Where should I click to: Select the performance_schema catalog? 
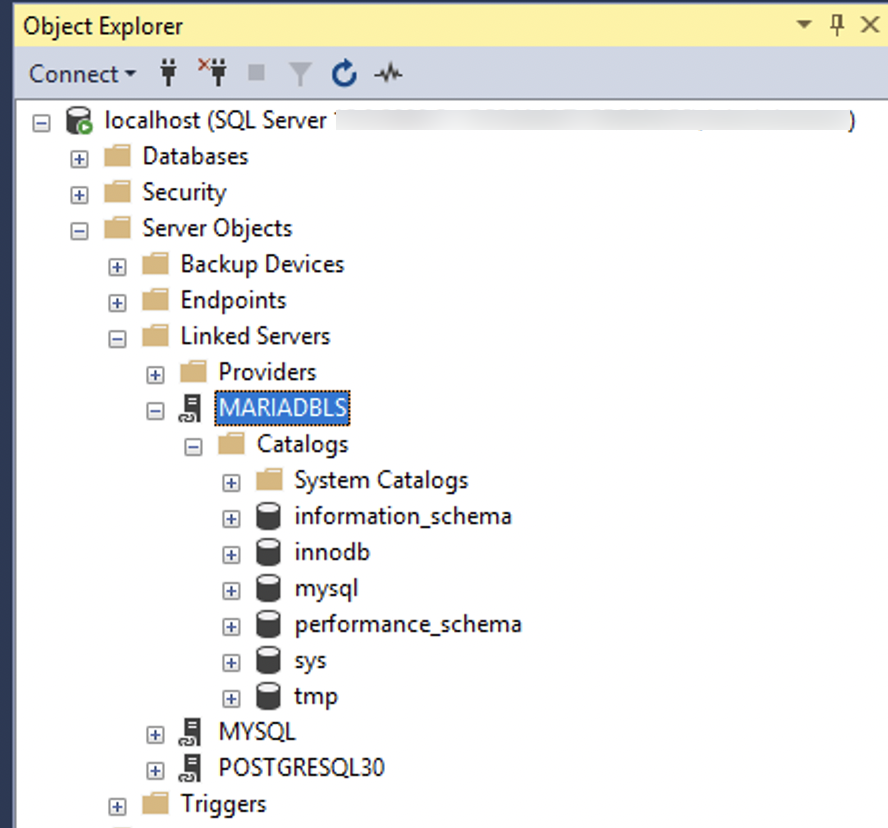click(407, 625)
